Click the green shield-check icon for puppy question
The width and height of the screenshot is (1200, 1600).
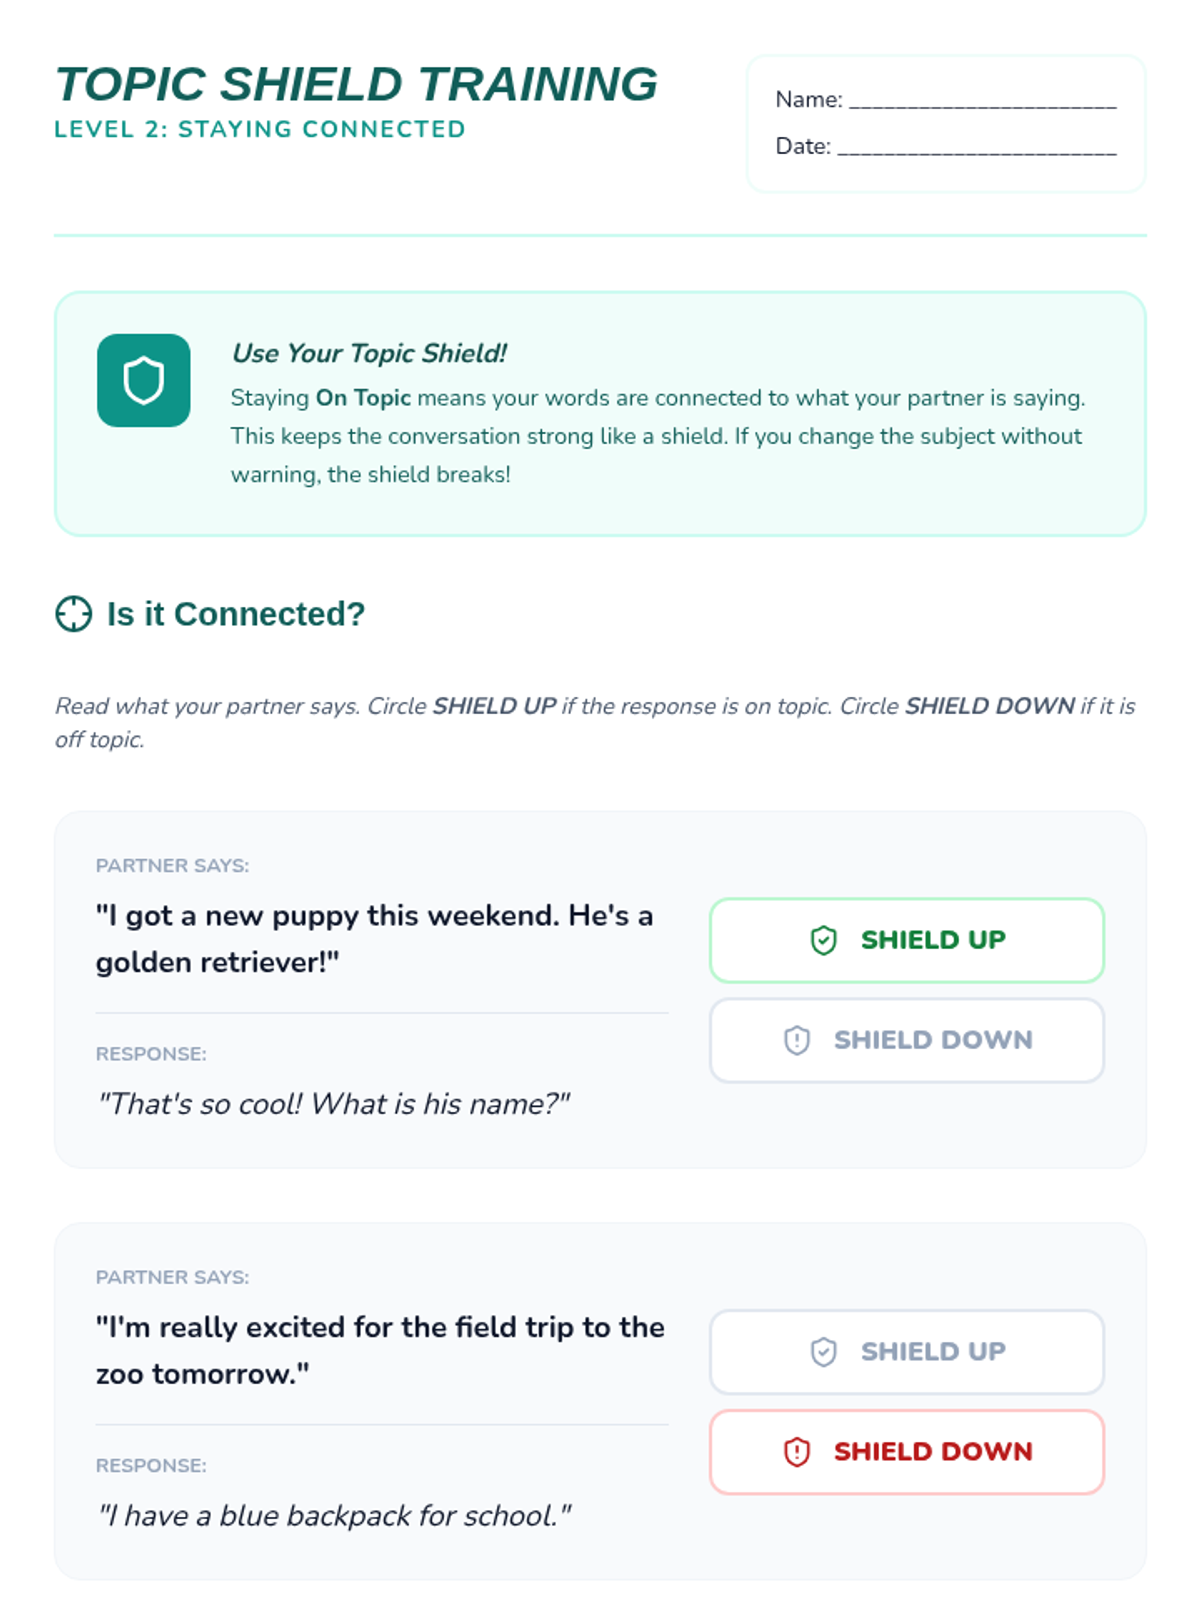(823, 940)
